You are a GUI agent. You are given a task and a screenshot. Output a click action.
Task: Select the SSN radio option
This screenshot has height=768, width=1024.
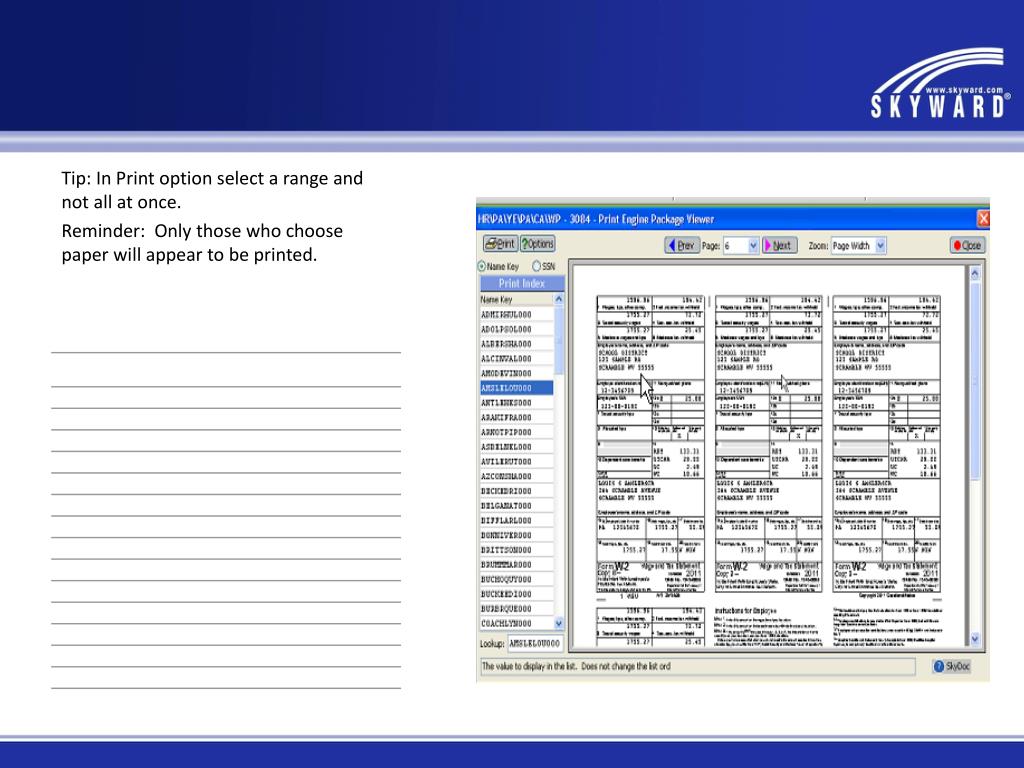click(x=536, y=266)
